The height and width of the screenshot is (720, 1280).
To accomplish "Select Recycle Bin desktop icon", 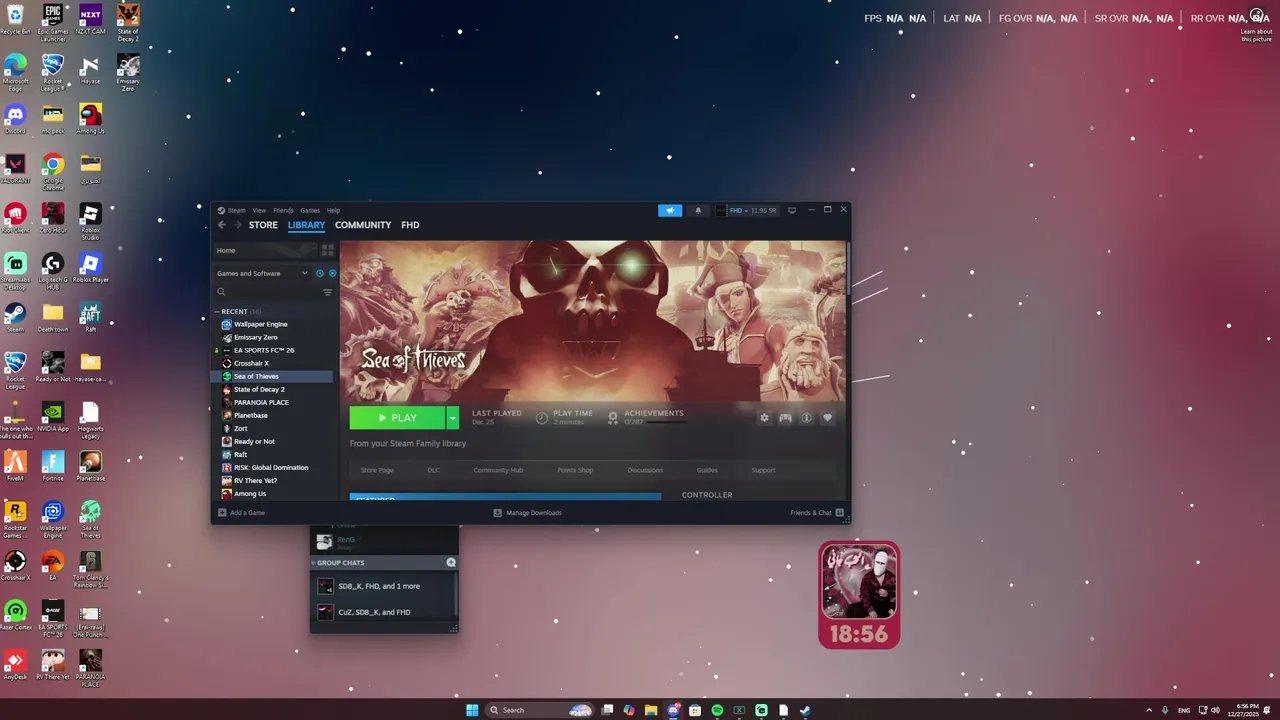I will click(x=15, y=20).
